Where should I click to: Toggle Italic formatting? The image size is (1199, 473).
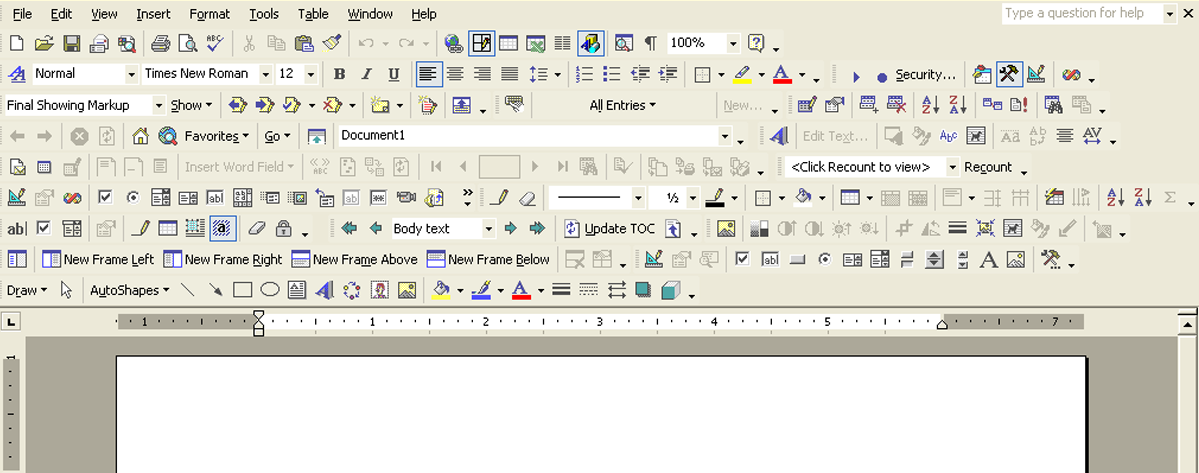coord(366,74)
